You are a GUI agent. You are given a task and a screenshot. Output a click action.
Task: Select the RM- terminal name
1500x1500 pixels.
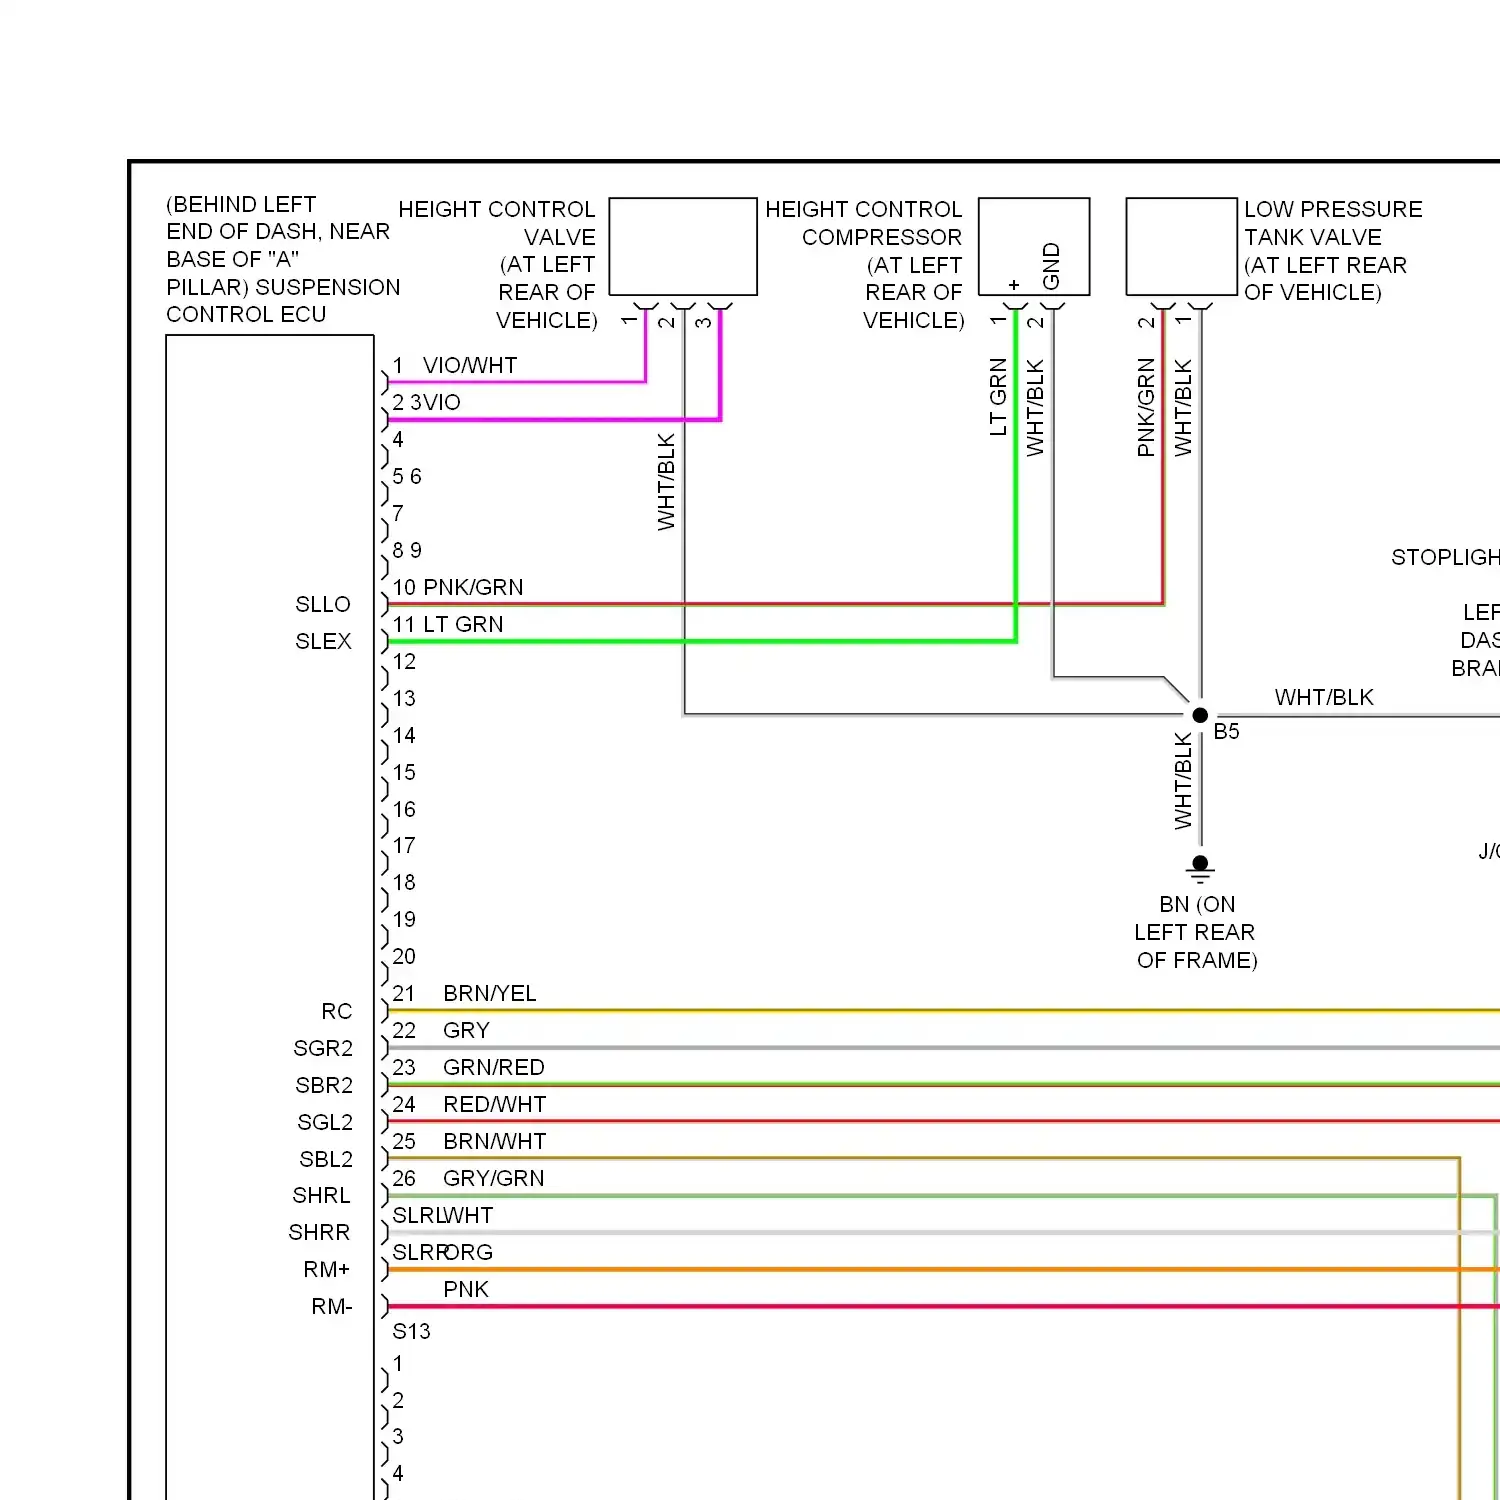coord(332,1306)
